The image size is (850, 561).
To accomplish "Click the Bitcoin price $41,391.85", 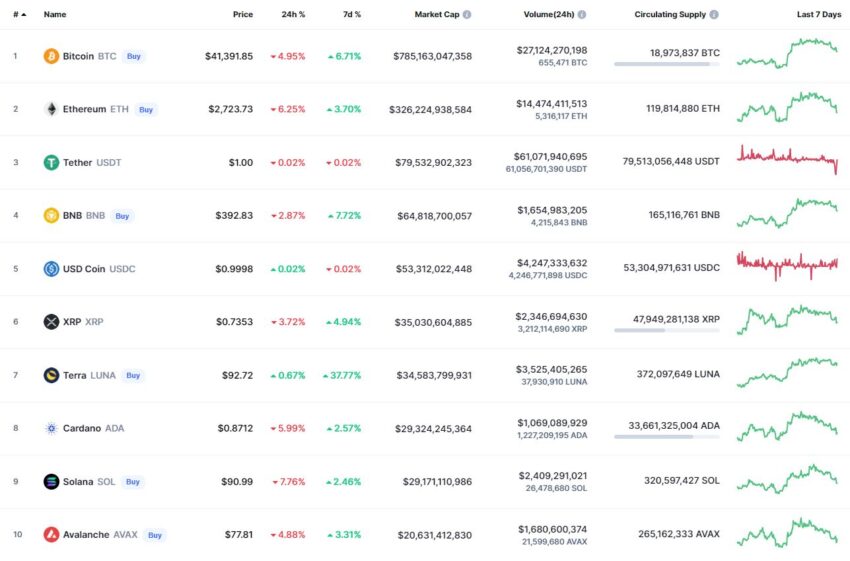I will point(229,56).
